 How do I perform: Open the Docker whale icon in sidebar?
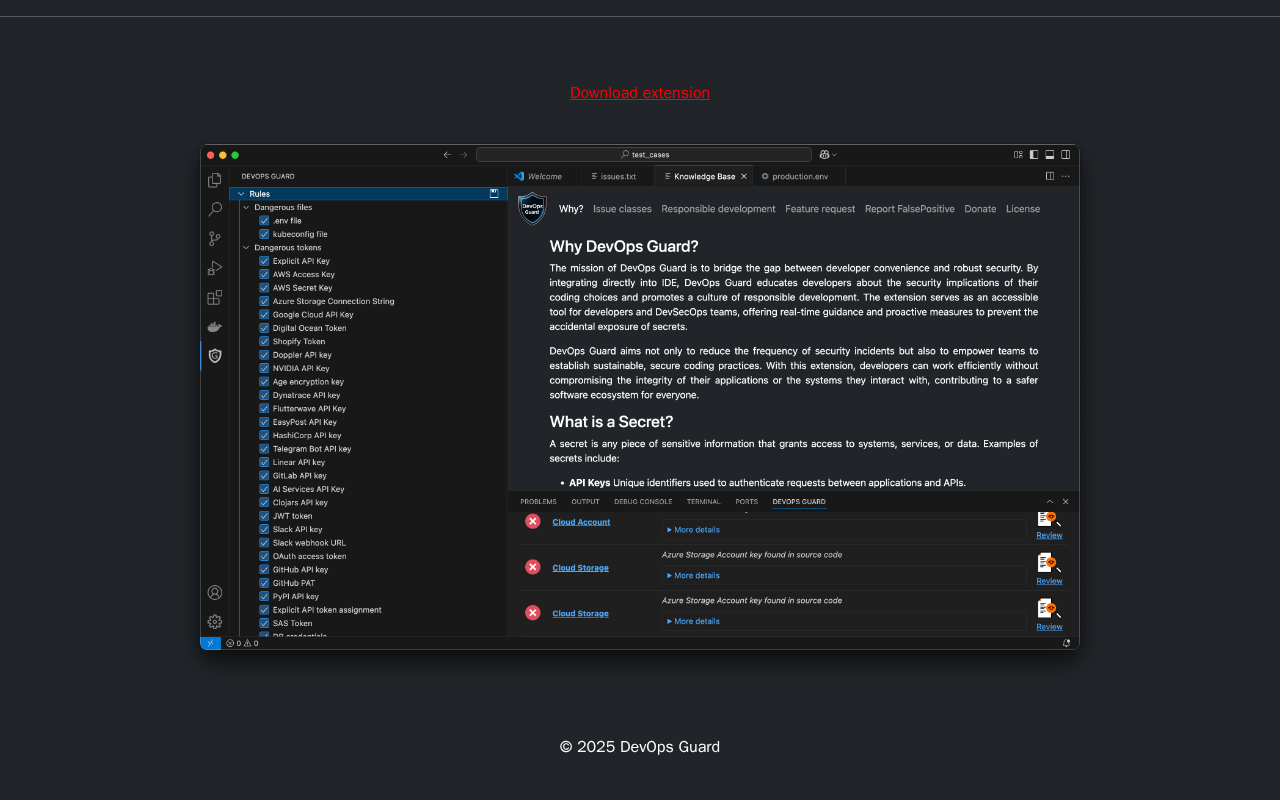tap(214, 327)
